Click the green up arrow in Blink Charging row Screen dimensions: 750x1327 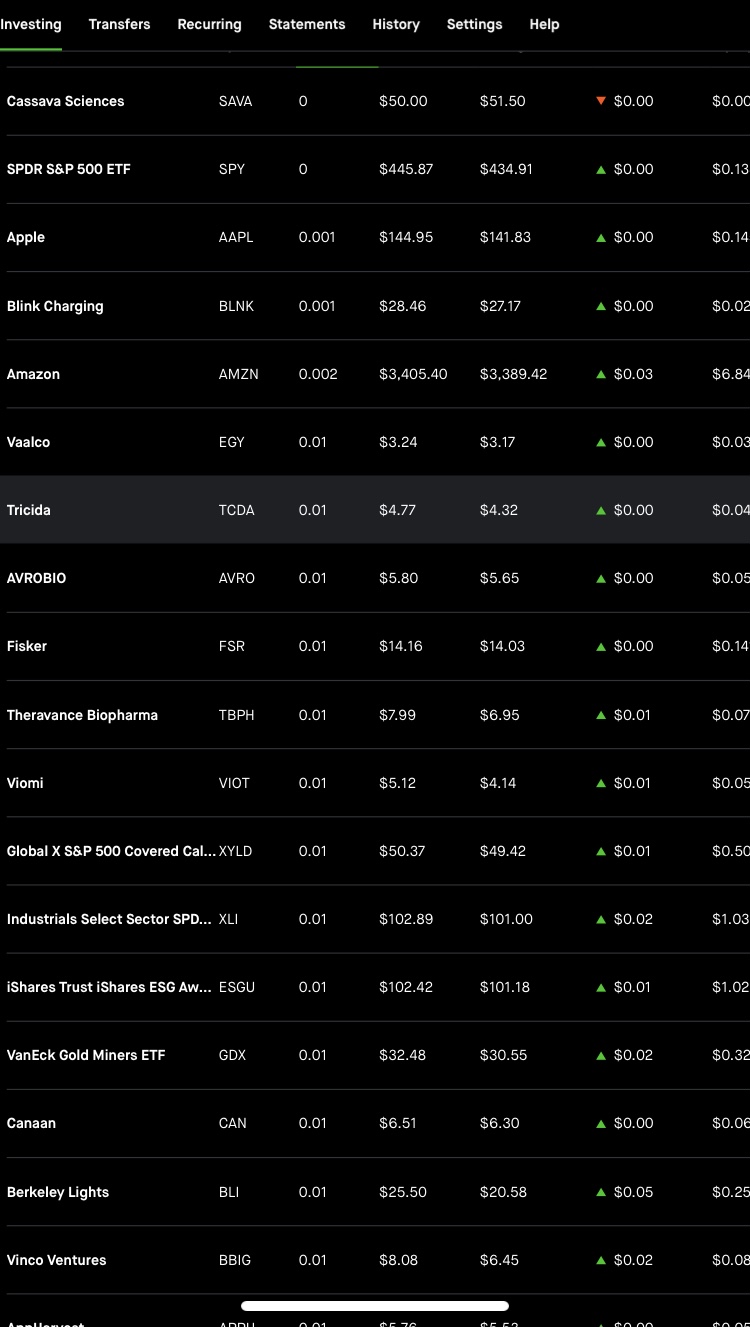[x=601, y=306]
